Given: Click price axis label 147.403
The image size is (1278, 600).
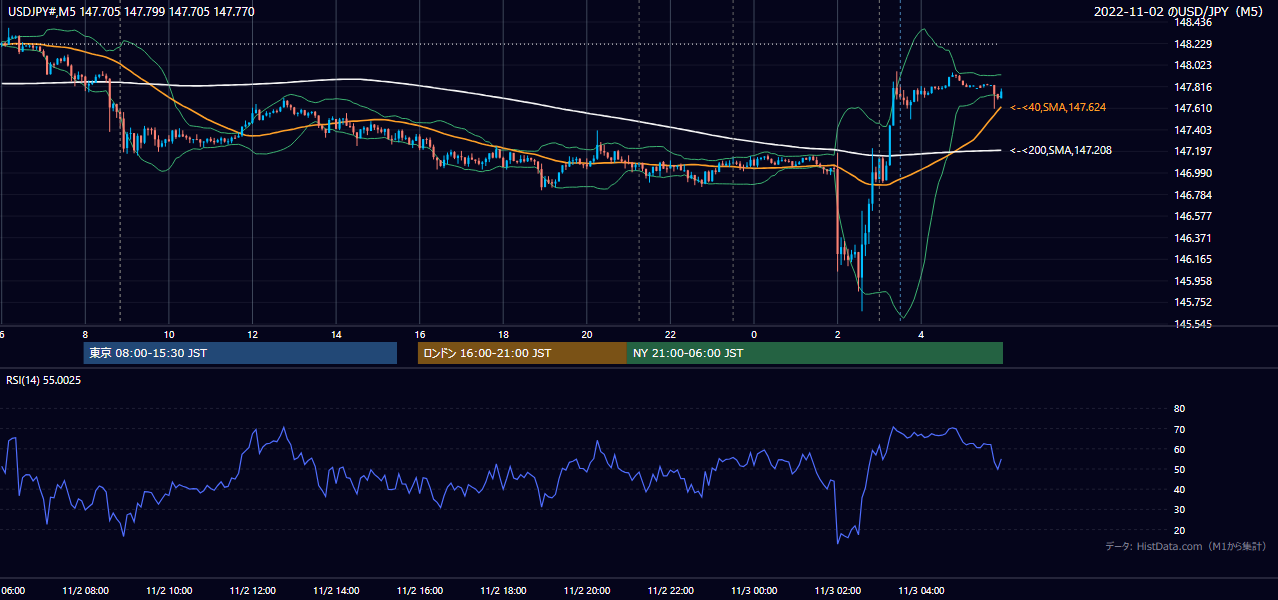Looking at the screenshot, I should pyautogui.click(x=1195, y=130).
